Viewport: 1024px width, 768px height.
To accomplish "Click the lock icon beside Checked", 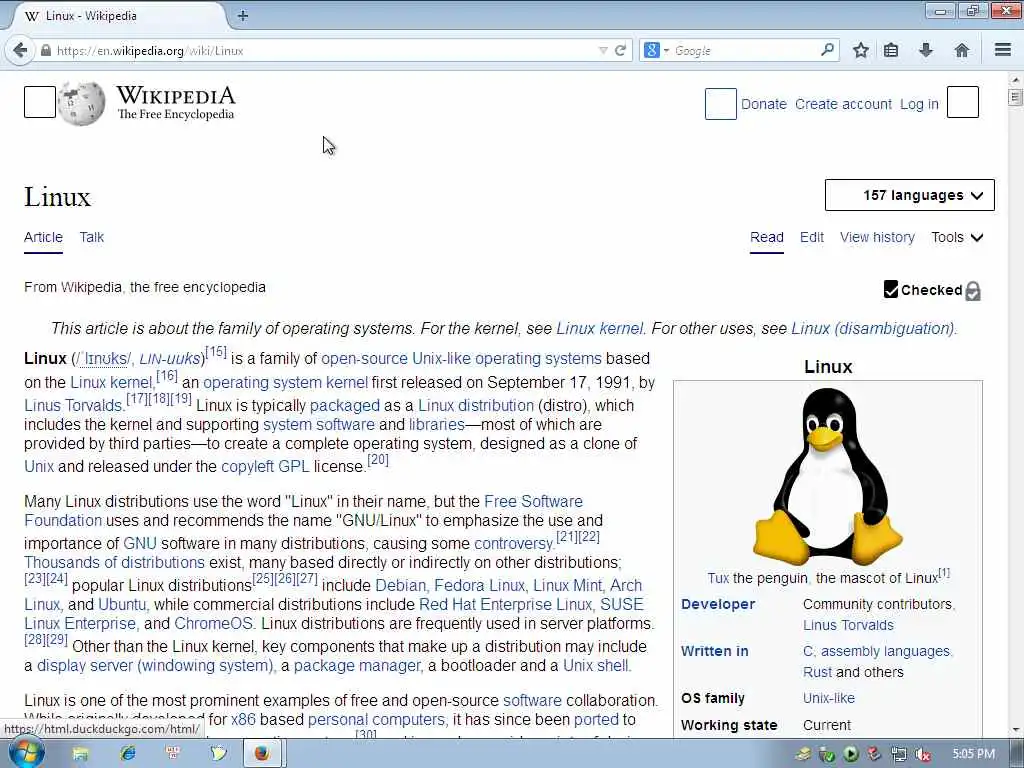I will pos(972,291).
